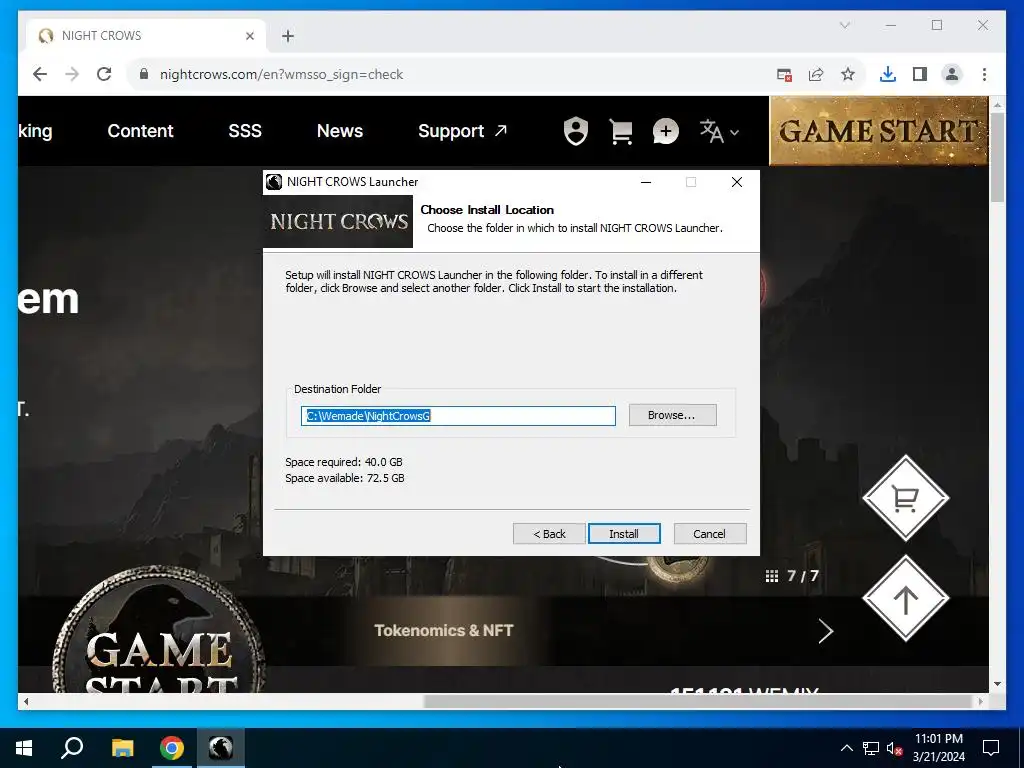Click the diamond scroll-to-top arrow
The image size is (1024, 768).
(905, 598)
